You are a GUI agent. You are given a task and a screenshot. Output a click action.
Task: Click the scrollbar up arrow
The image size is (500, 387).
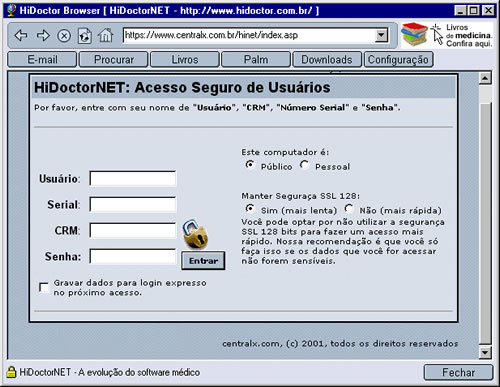(x=485, y=79)
